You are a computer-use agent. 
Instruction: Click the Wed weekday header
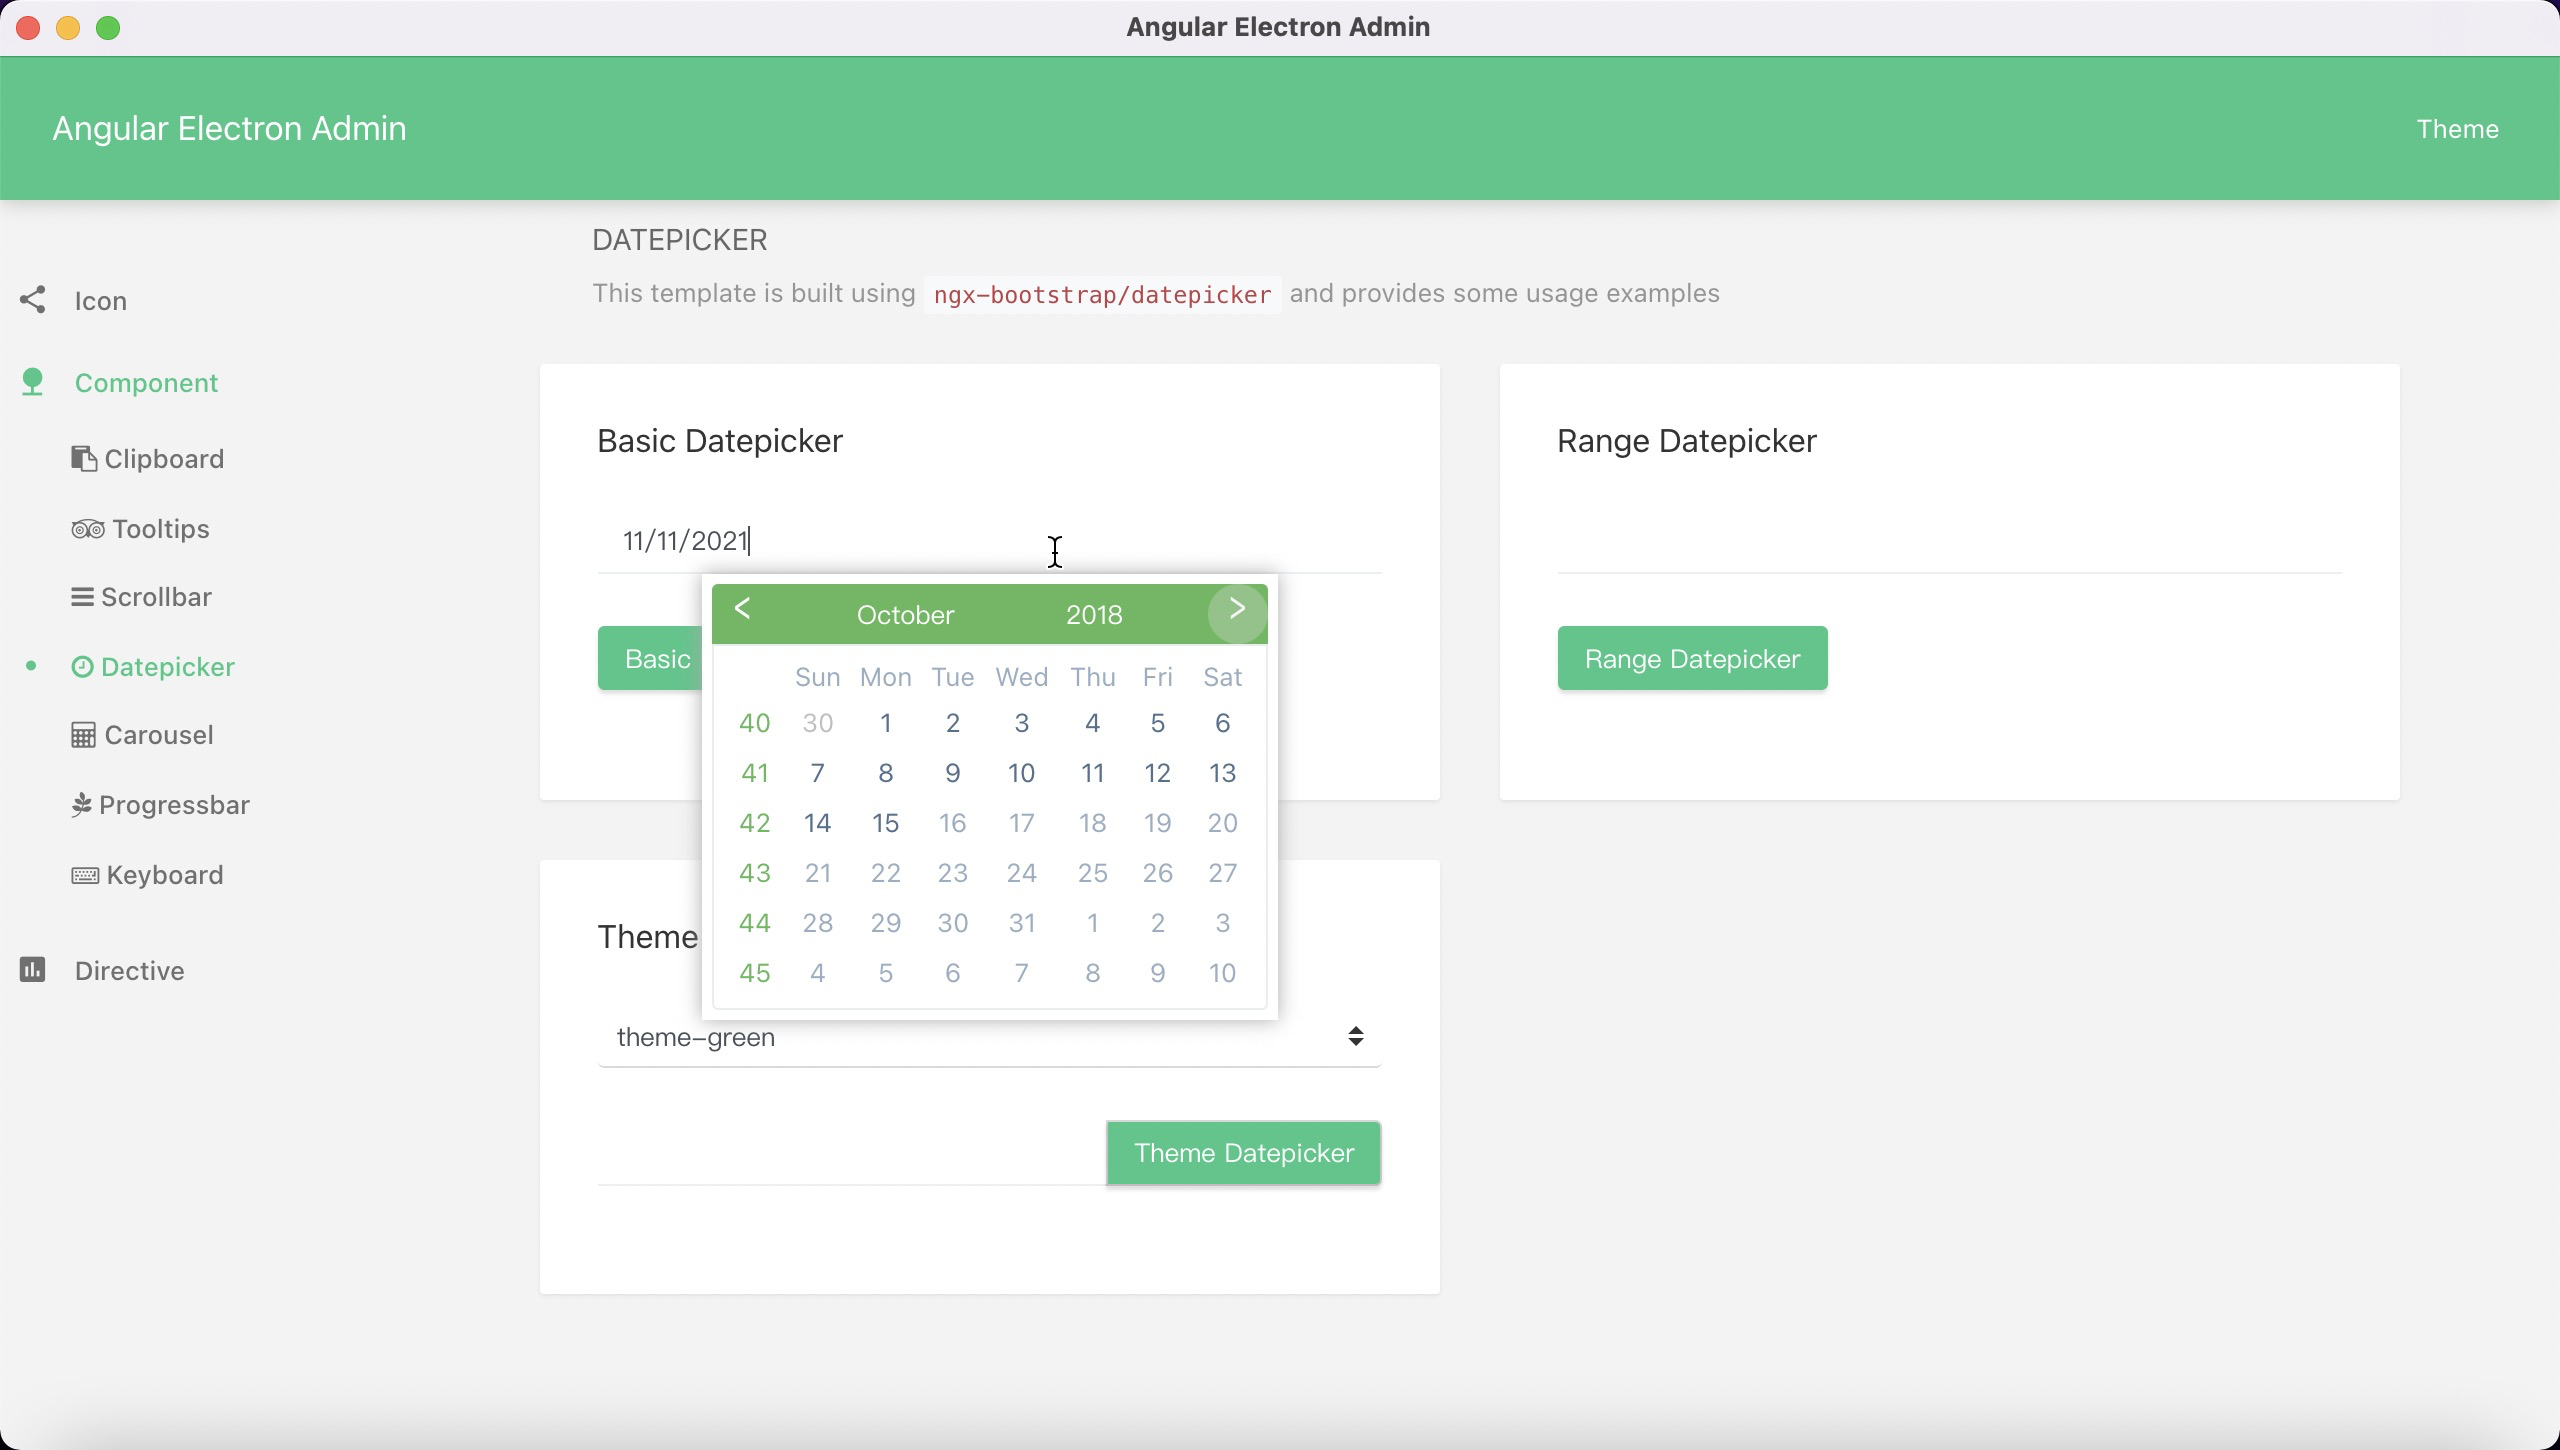[1021, 677]
